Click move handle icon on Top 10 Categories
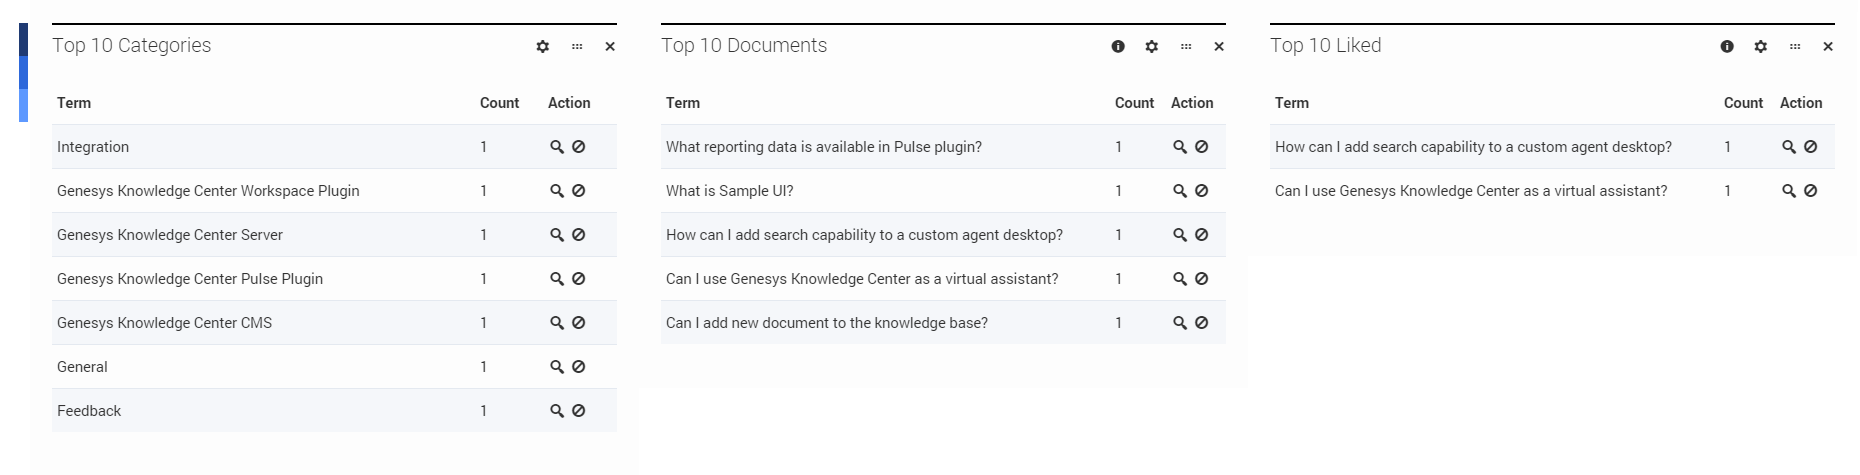The height and width of the screenshot is (475, 1860). pos(577,46)
